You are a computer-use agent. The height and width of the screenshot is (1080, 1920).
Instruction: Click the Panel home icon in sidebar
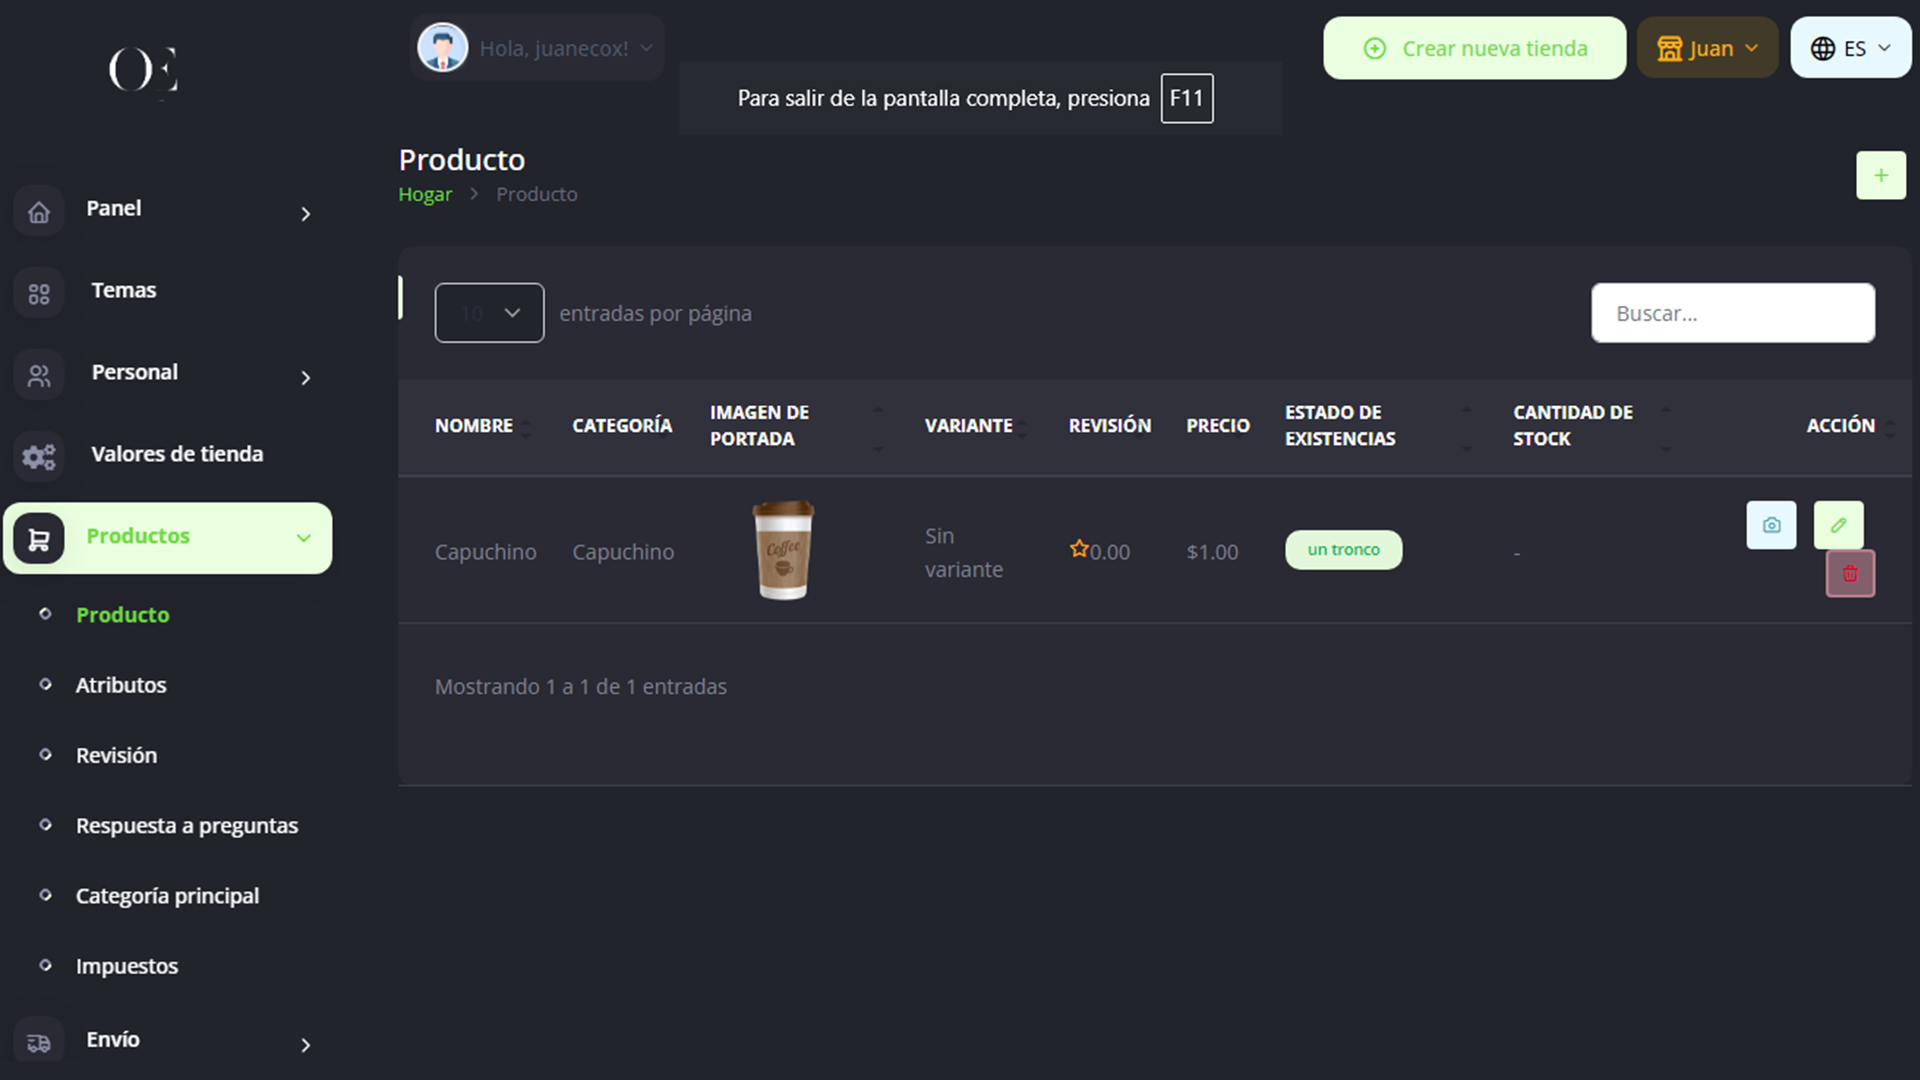click(x=39, y=212)
